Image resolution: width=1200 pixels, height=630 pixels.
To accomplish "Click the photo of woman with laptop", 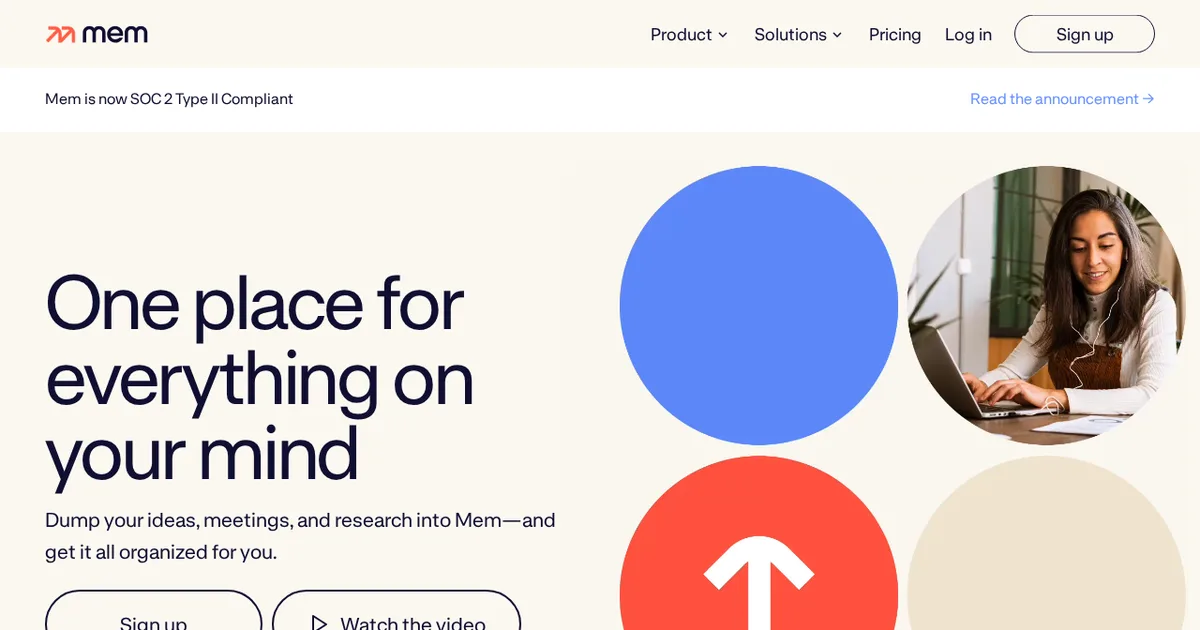I will (x=1046, y=305).
